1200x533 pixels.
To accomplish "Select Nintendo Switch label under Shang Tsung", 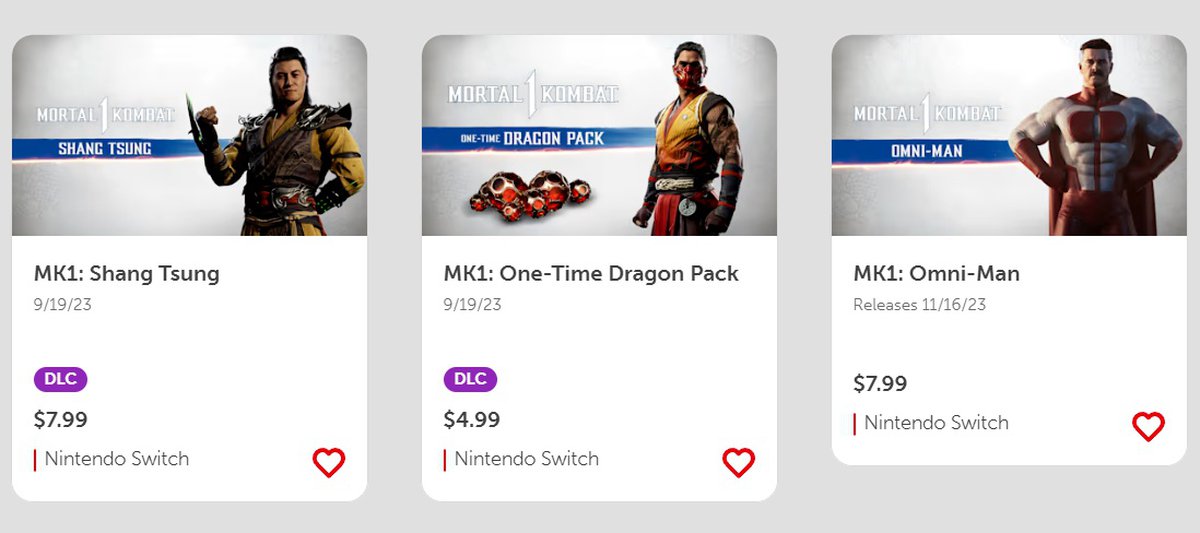I will [x=117, y=459].
